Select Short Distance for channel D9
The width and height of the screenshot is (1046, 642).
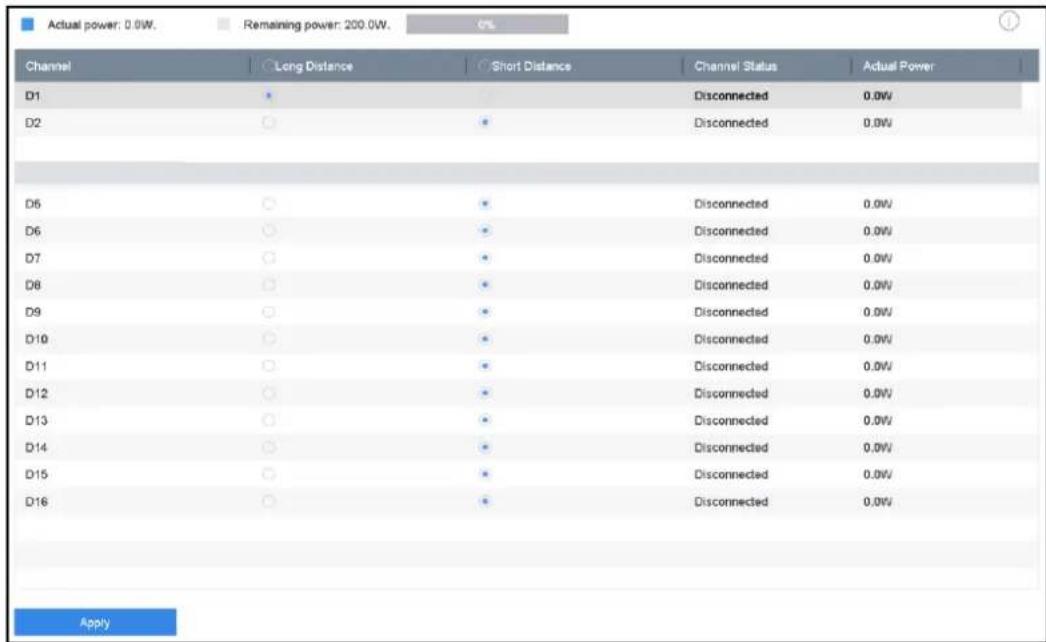(x=485, y=312)
